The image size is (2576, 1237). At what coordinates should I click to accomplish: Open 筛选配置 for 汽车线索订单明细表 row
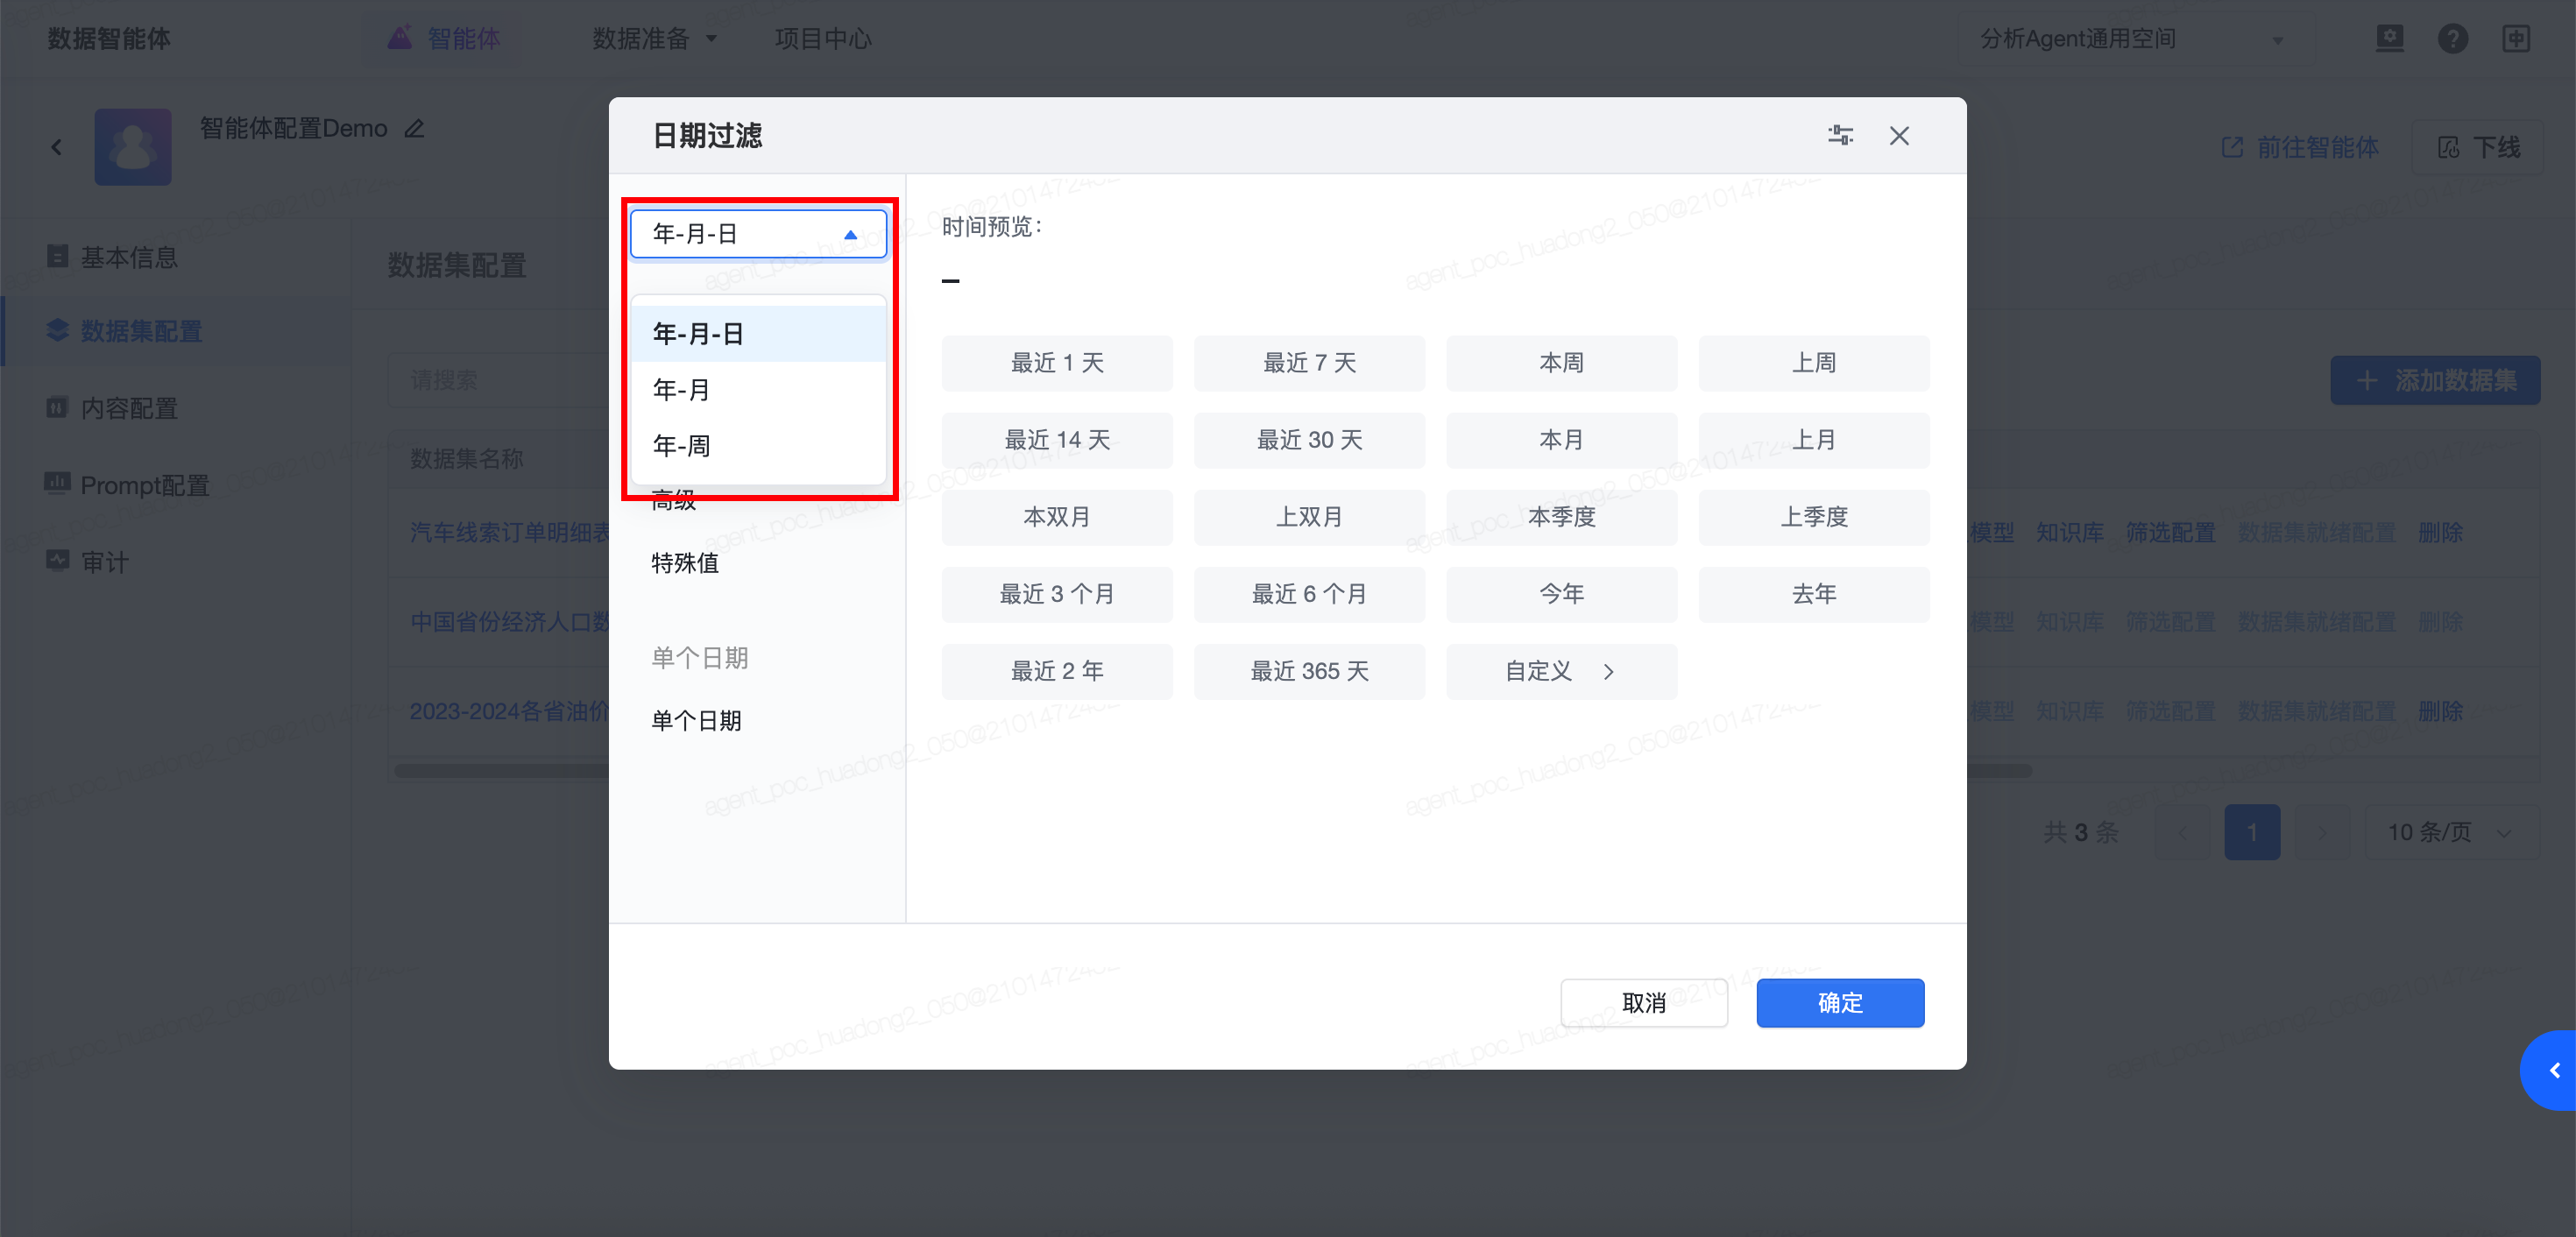point(2170,532)
